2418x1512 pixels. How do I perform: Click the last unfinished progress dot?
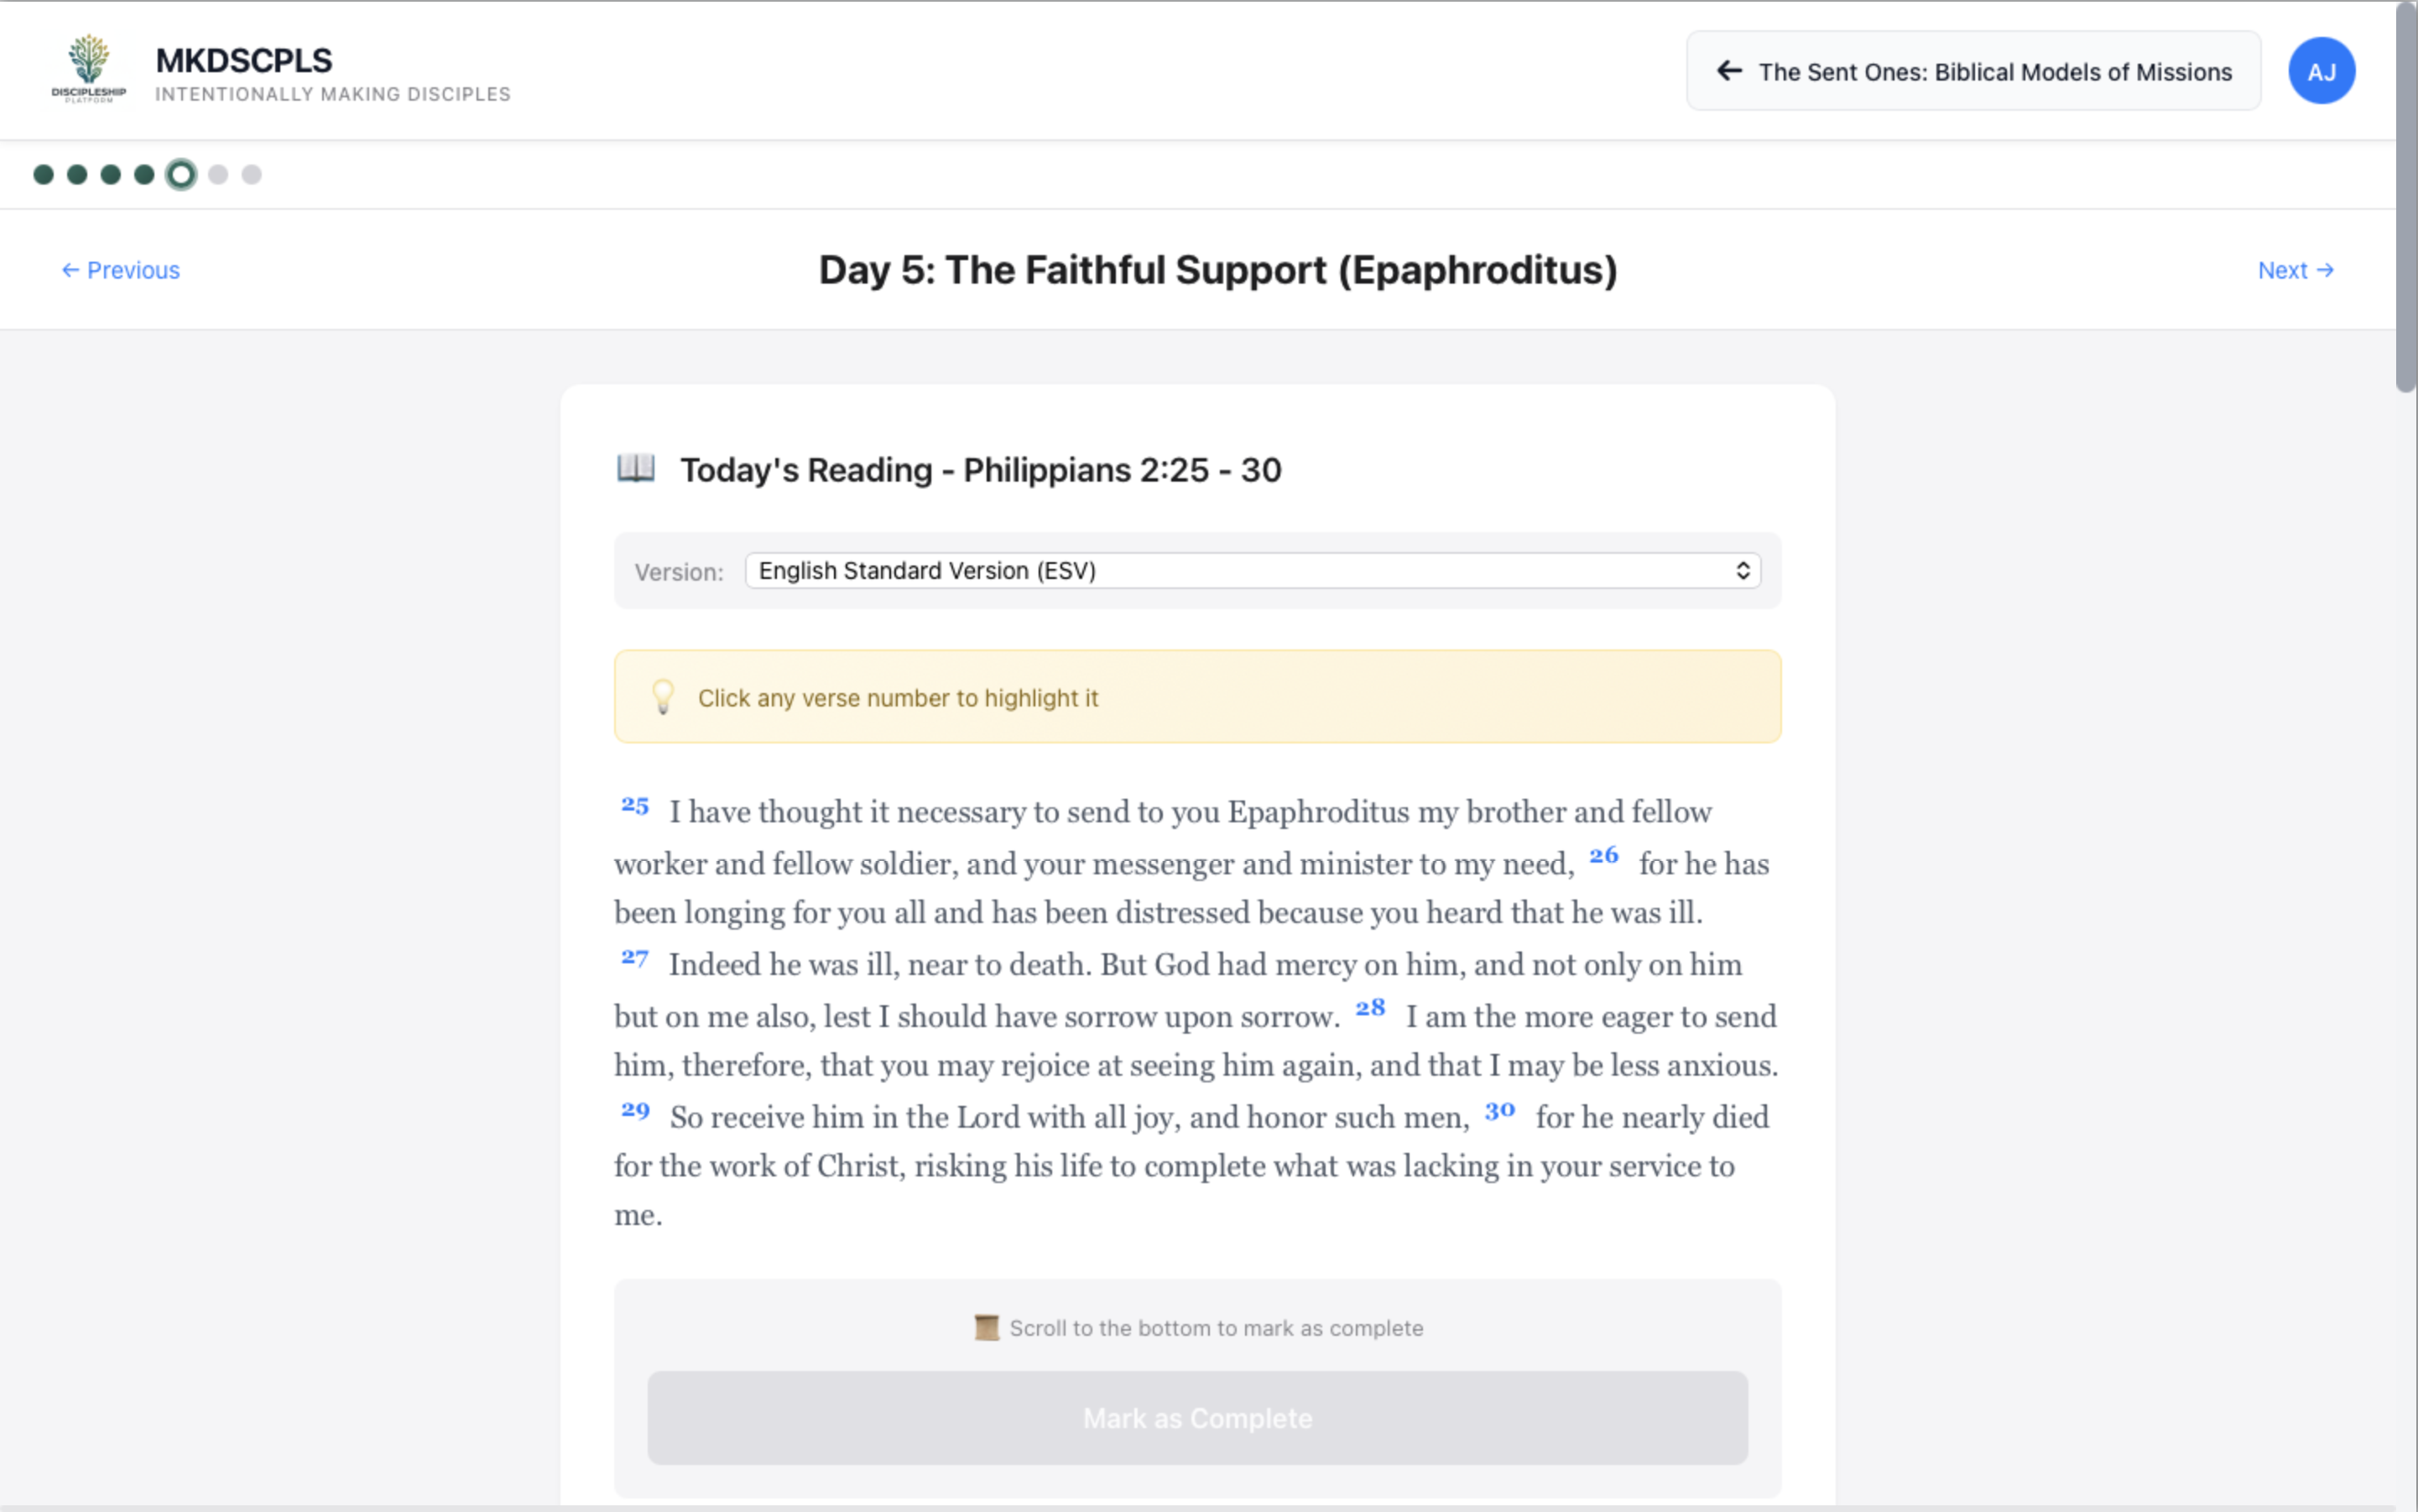(x=250, y=174)
